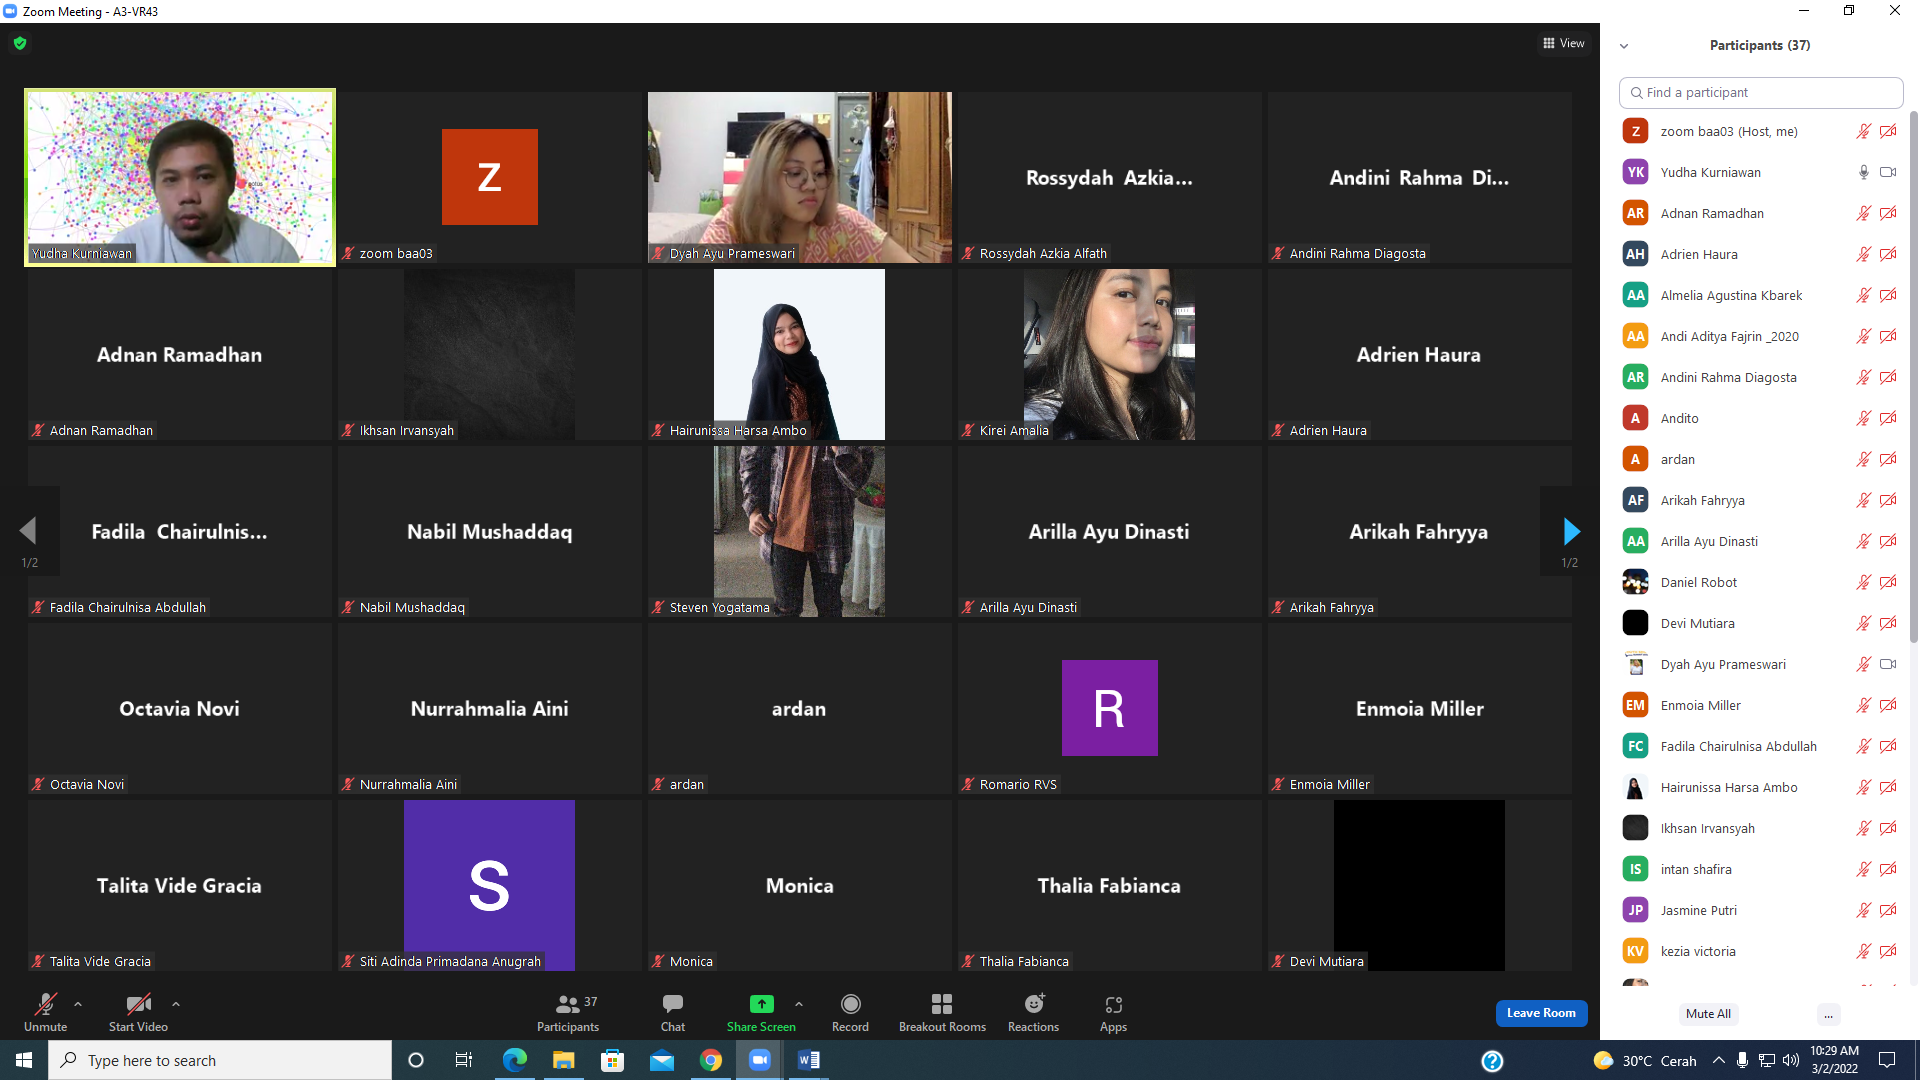Open the Cortana circle in taskbar
Screen dimensions: 1920x1080
click(x=416, y=1060)
